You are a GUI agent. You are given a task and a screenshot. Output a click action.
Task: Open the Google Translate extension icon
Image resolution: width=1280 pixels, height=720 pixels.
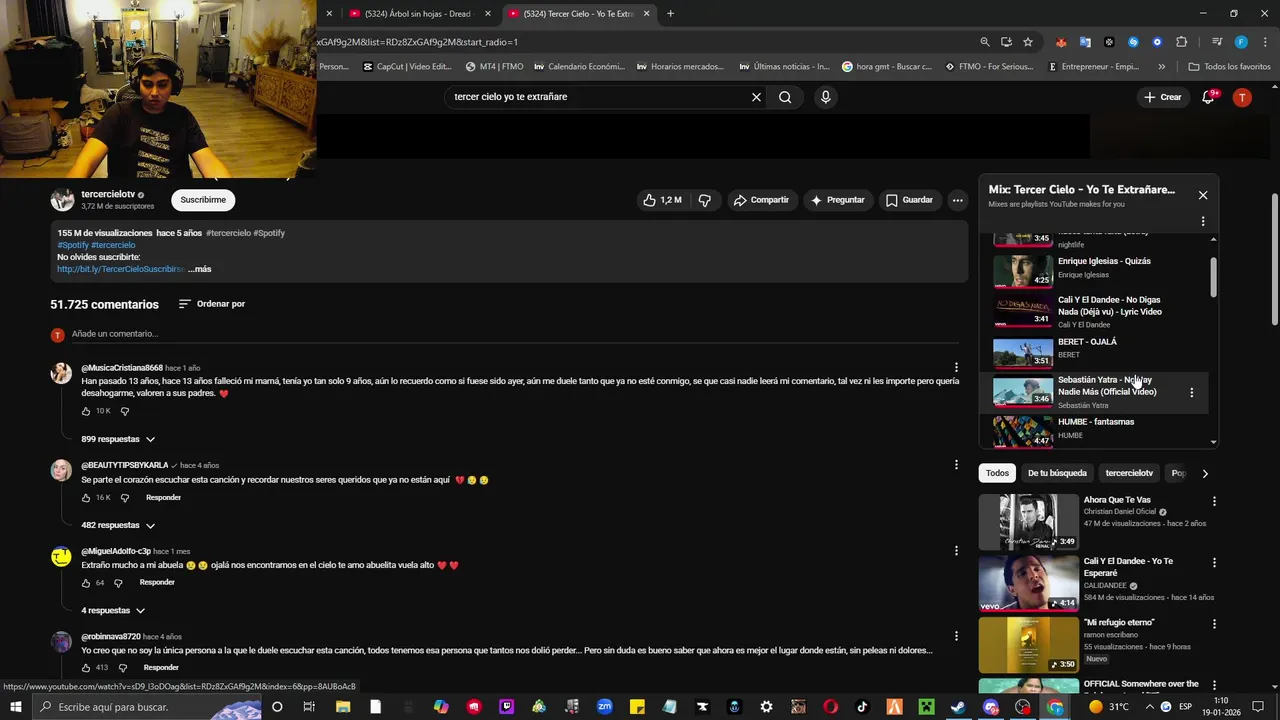pos(1085,42)
